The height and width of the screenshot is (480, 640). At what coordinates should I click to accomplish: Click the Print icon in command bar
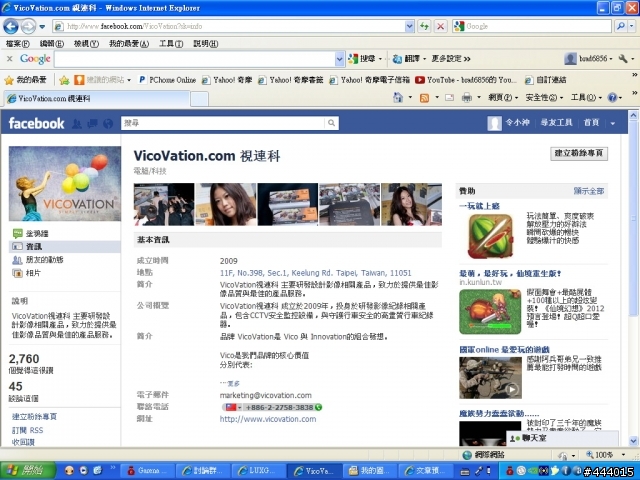click(x=467, y=98)
